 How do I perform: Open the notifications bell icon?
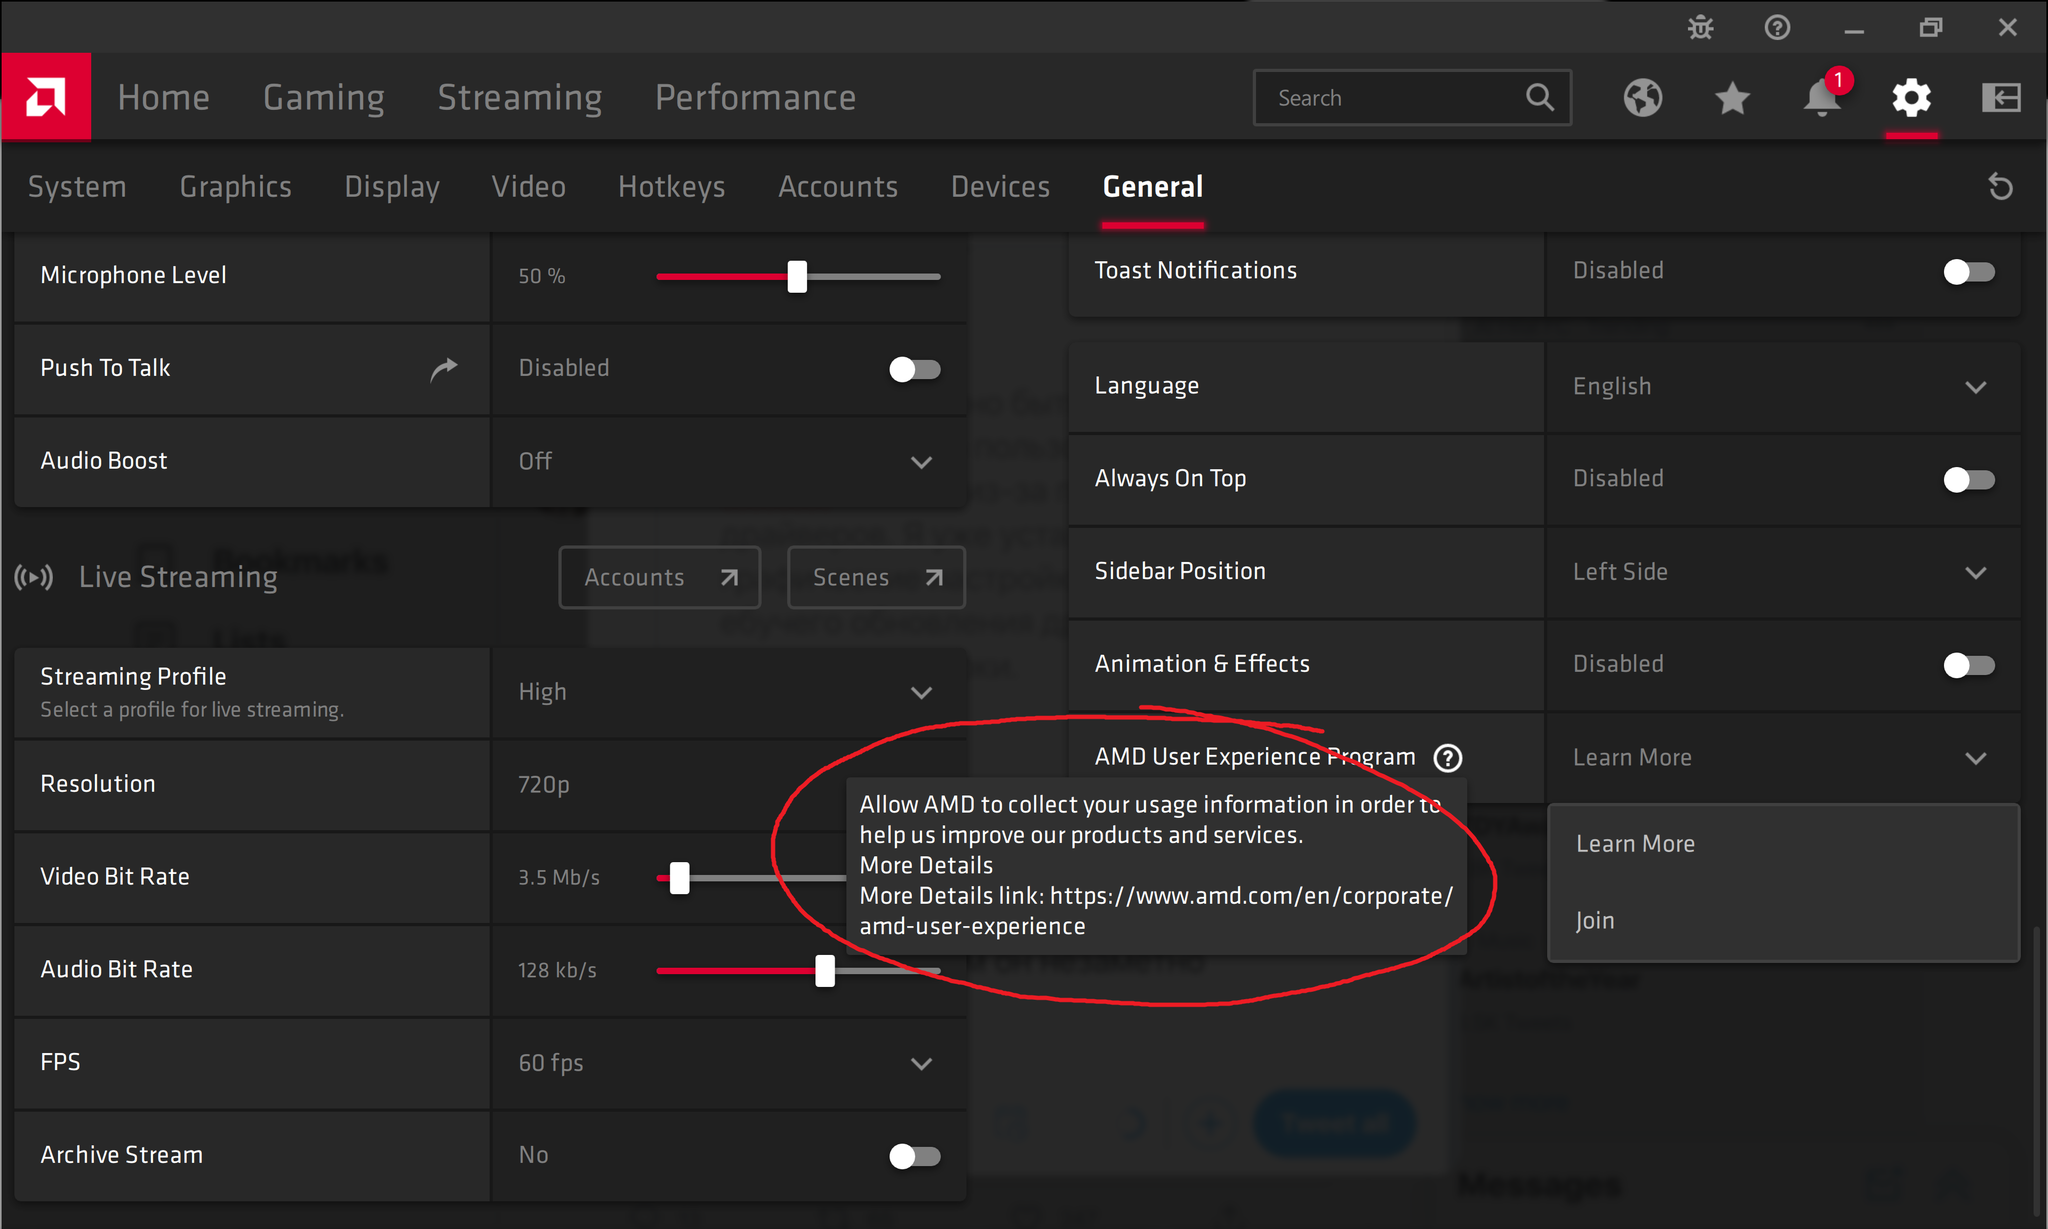1822,98
